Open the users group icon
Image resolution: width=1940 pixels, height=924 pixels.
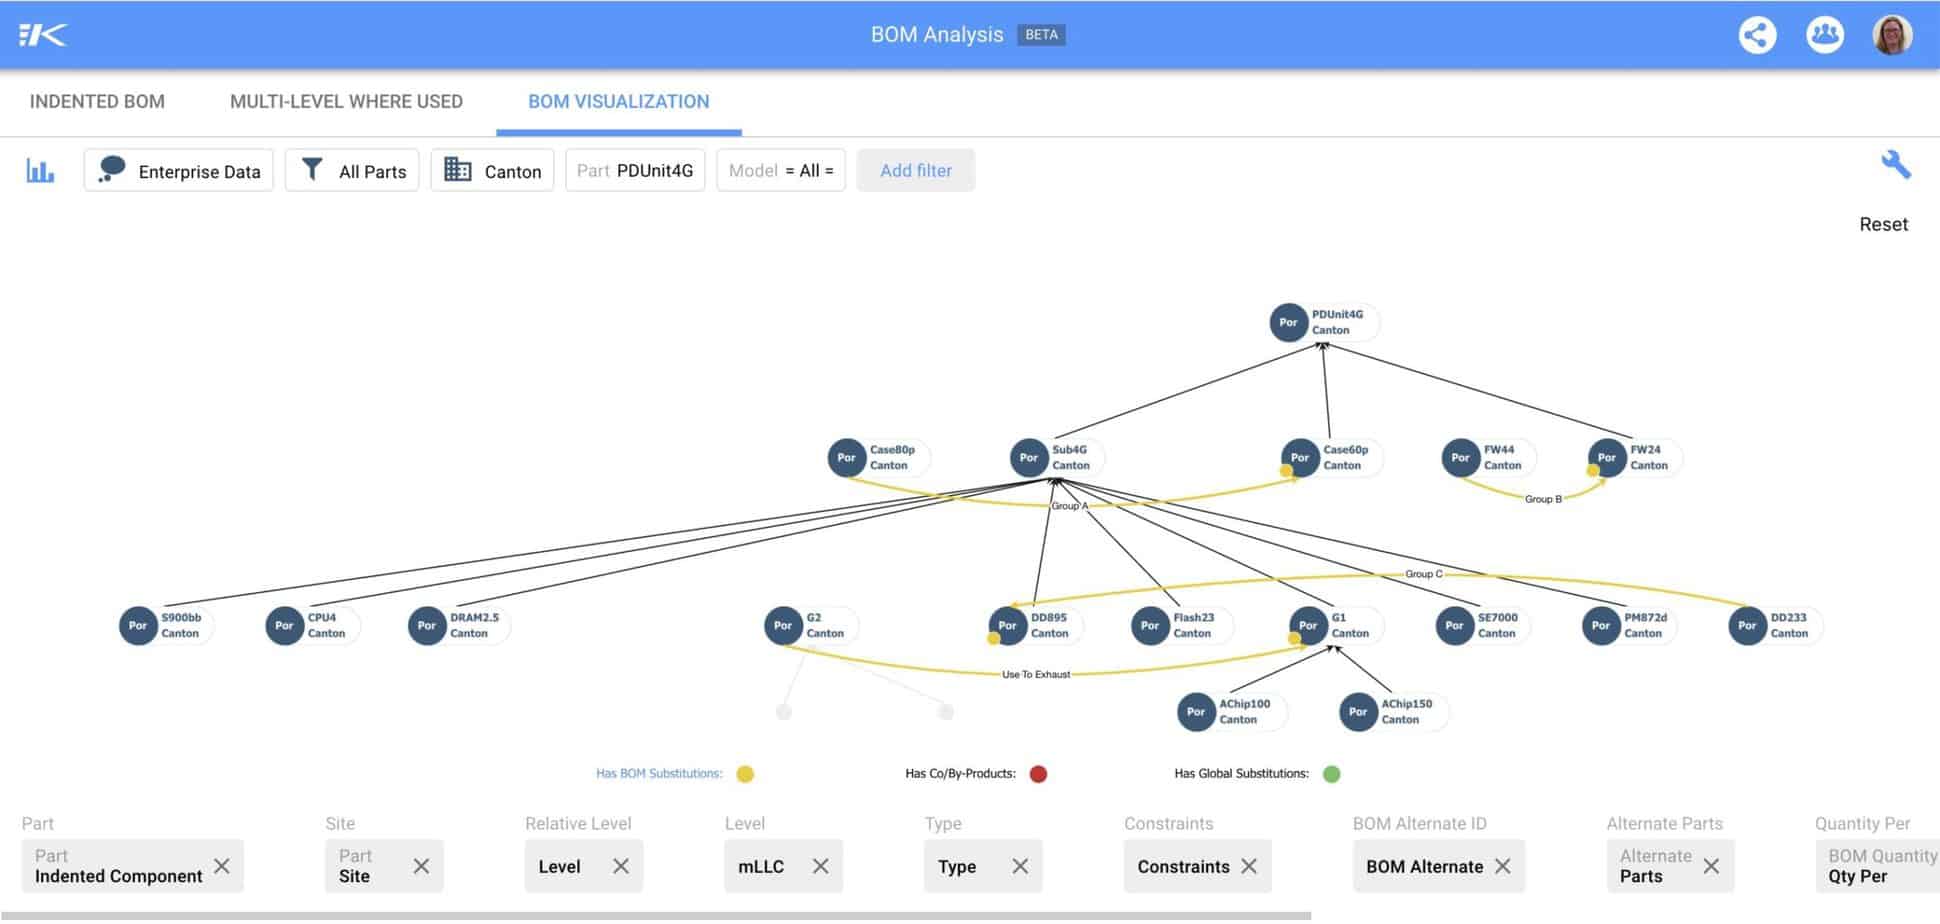pos(1824,35)
